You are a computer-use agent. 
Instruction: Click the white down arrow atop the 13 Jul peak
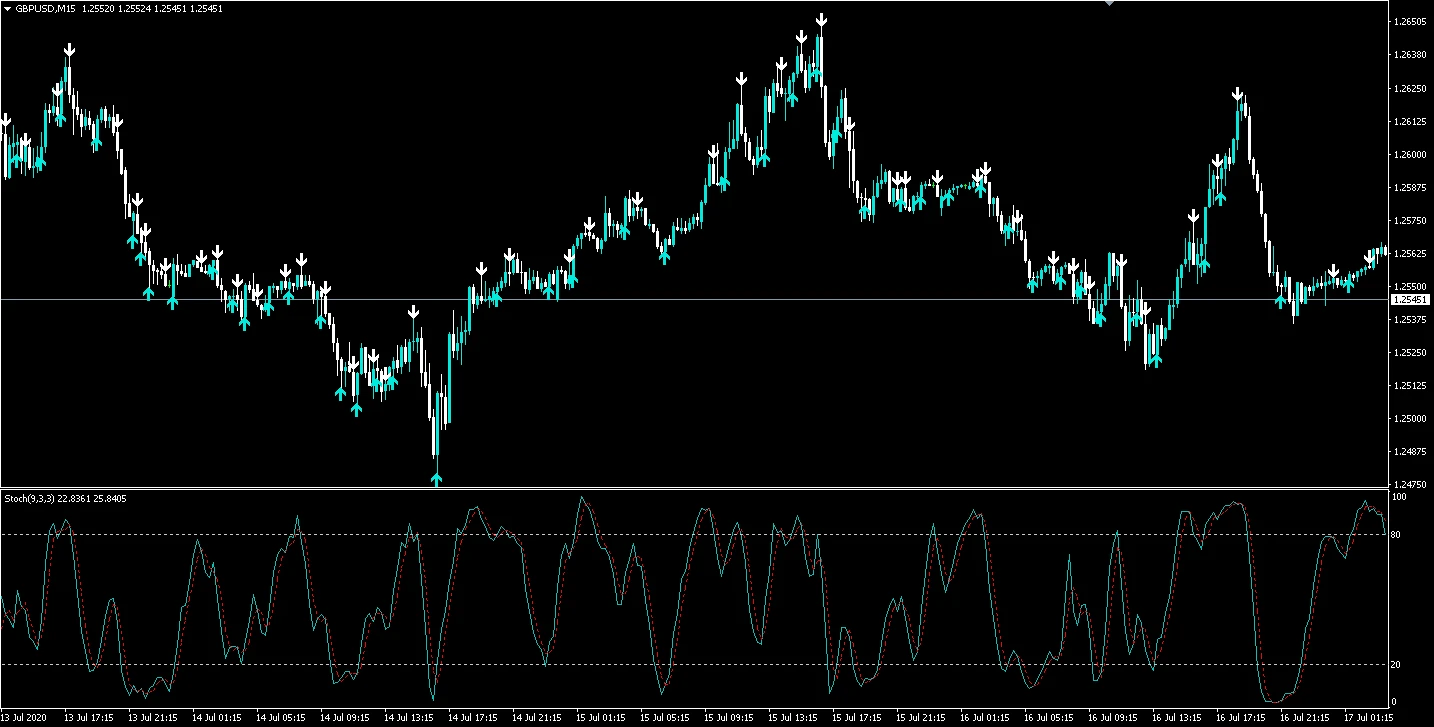[x=70, y=50]
